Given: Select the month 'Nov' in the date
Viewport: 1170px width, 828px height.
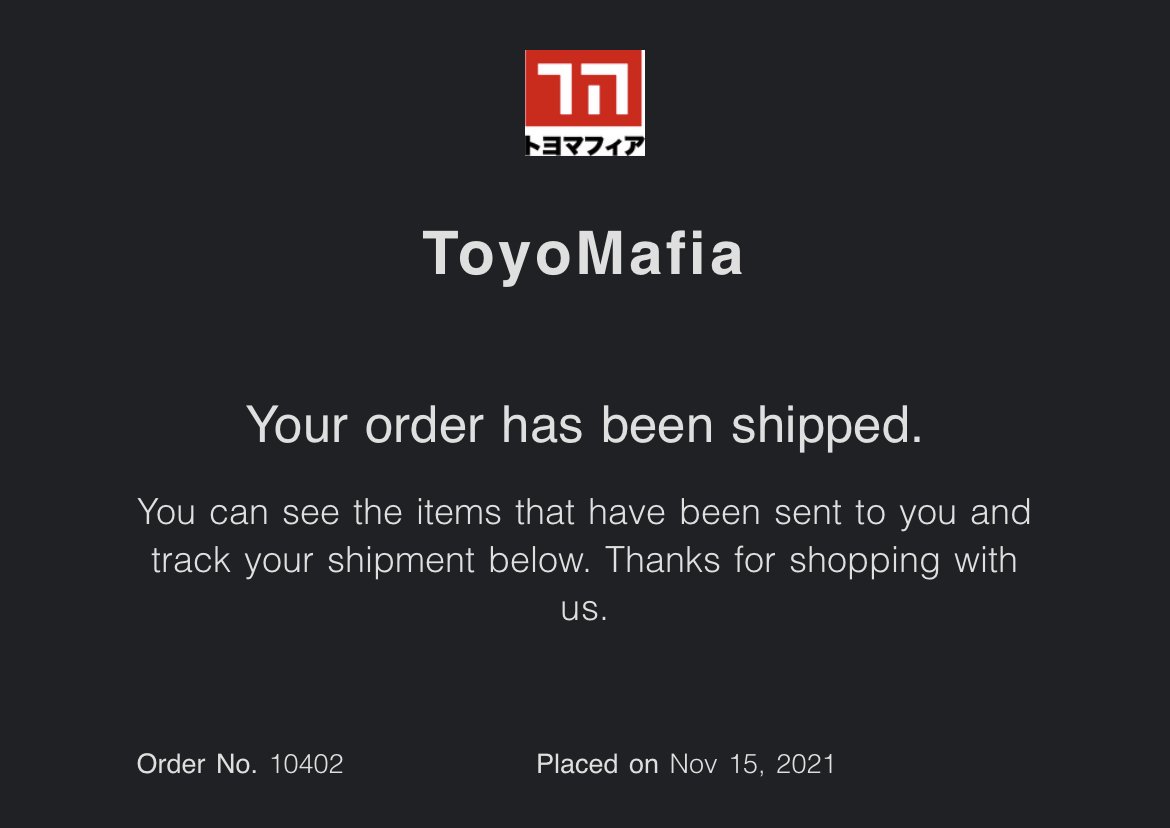Looking at the screenshot, I should 693,764.
